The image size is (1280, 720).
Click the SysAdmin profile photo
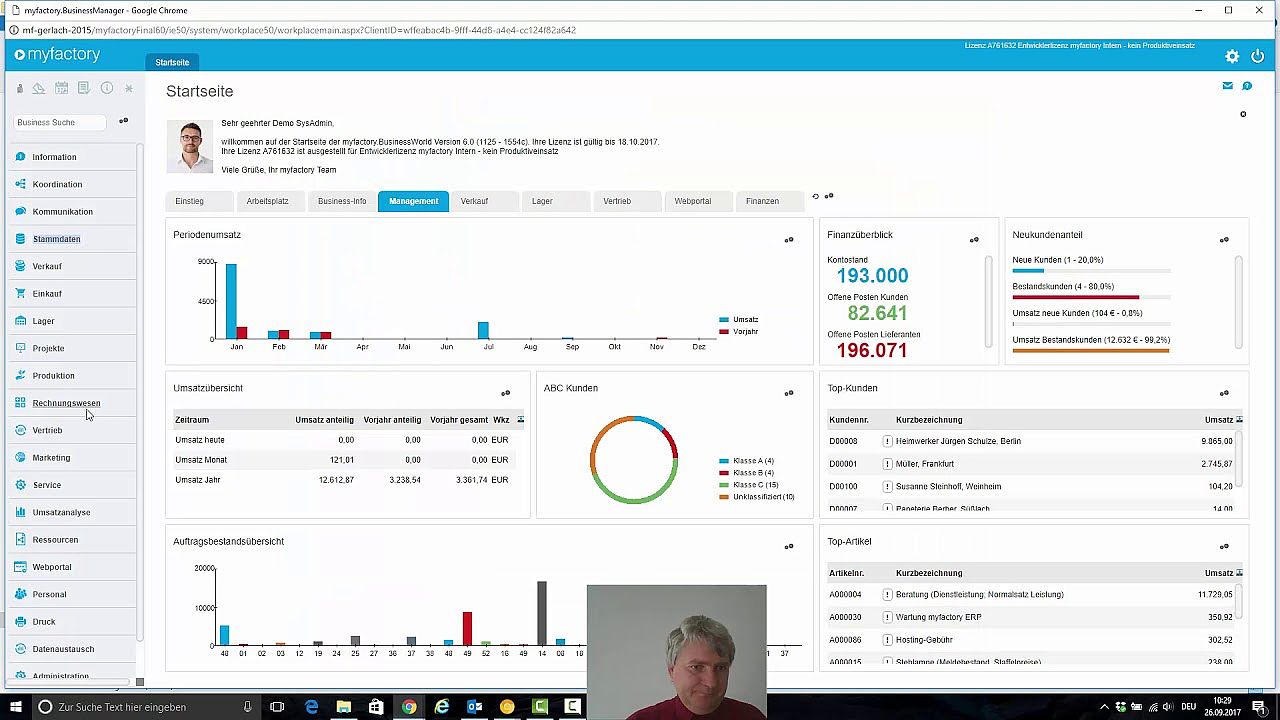190,147
